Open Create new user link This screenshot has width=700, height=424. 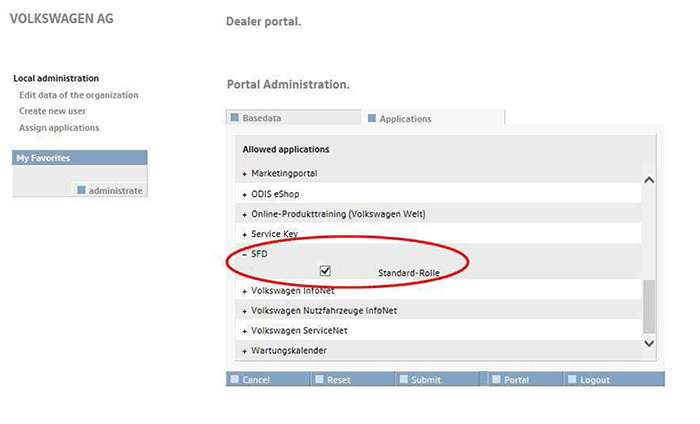[x=52, y=111]
